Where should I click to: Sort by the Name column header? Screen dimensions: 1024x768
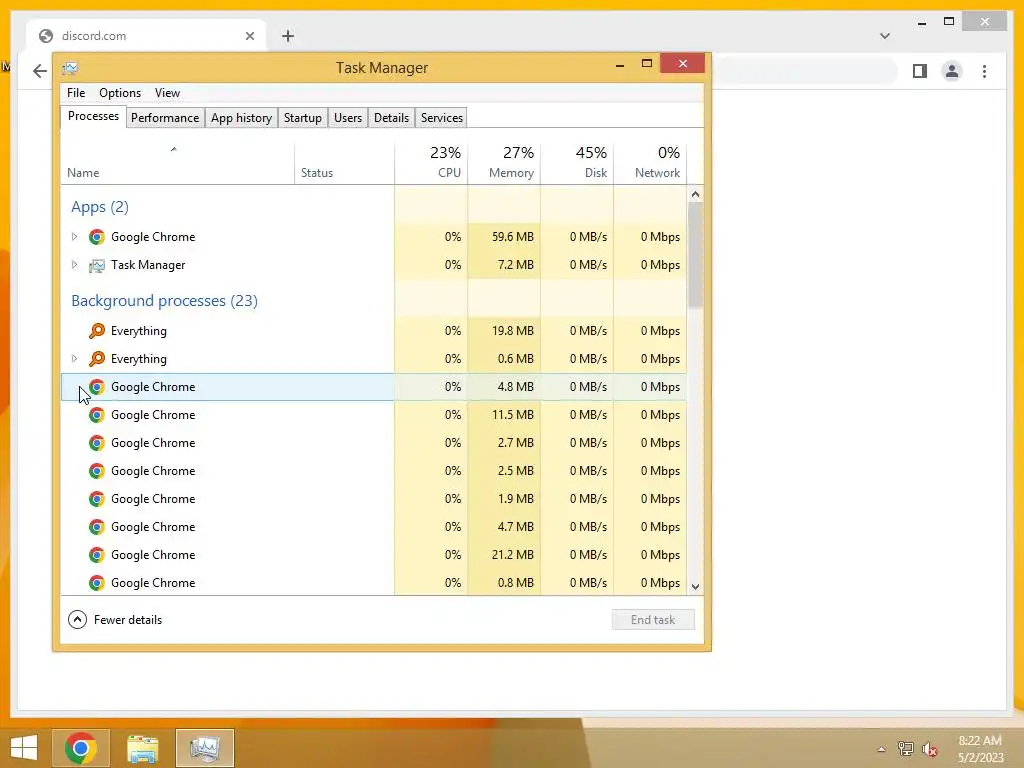pos(177,163)
